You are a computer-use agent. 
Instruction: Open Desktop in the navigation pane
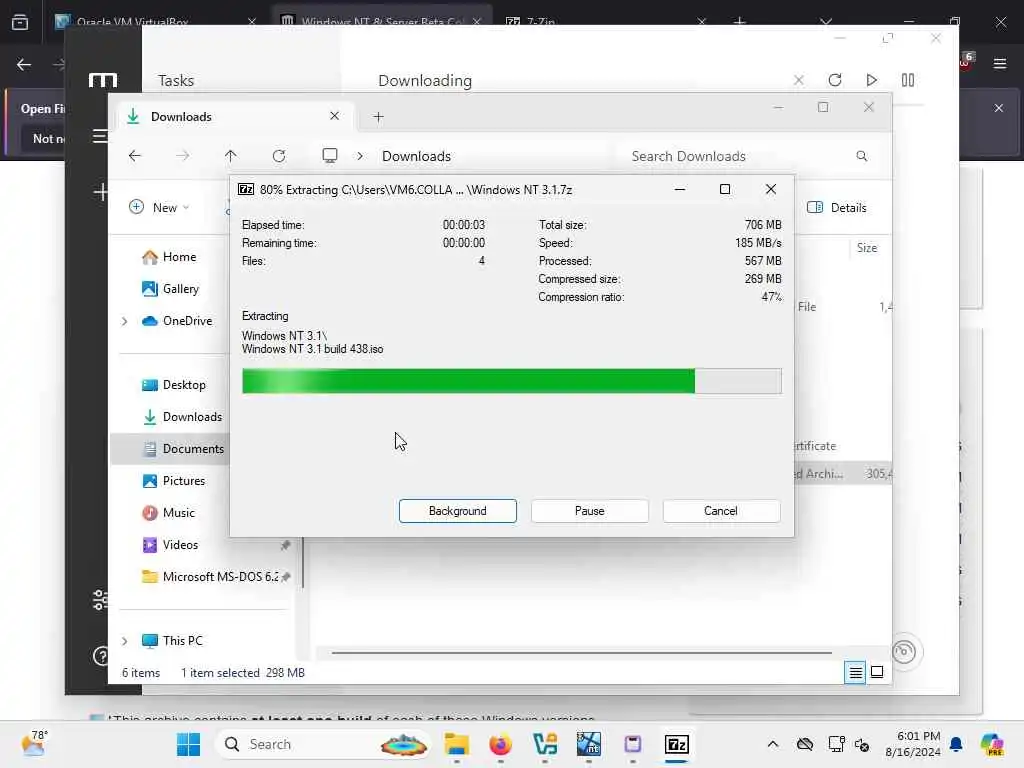(174, 385)
